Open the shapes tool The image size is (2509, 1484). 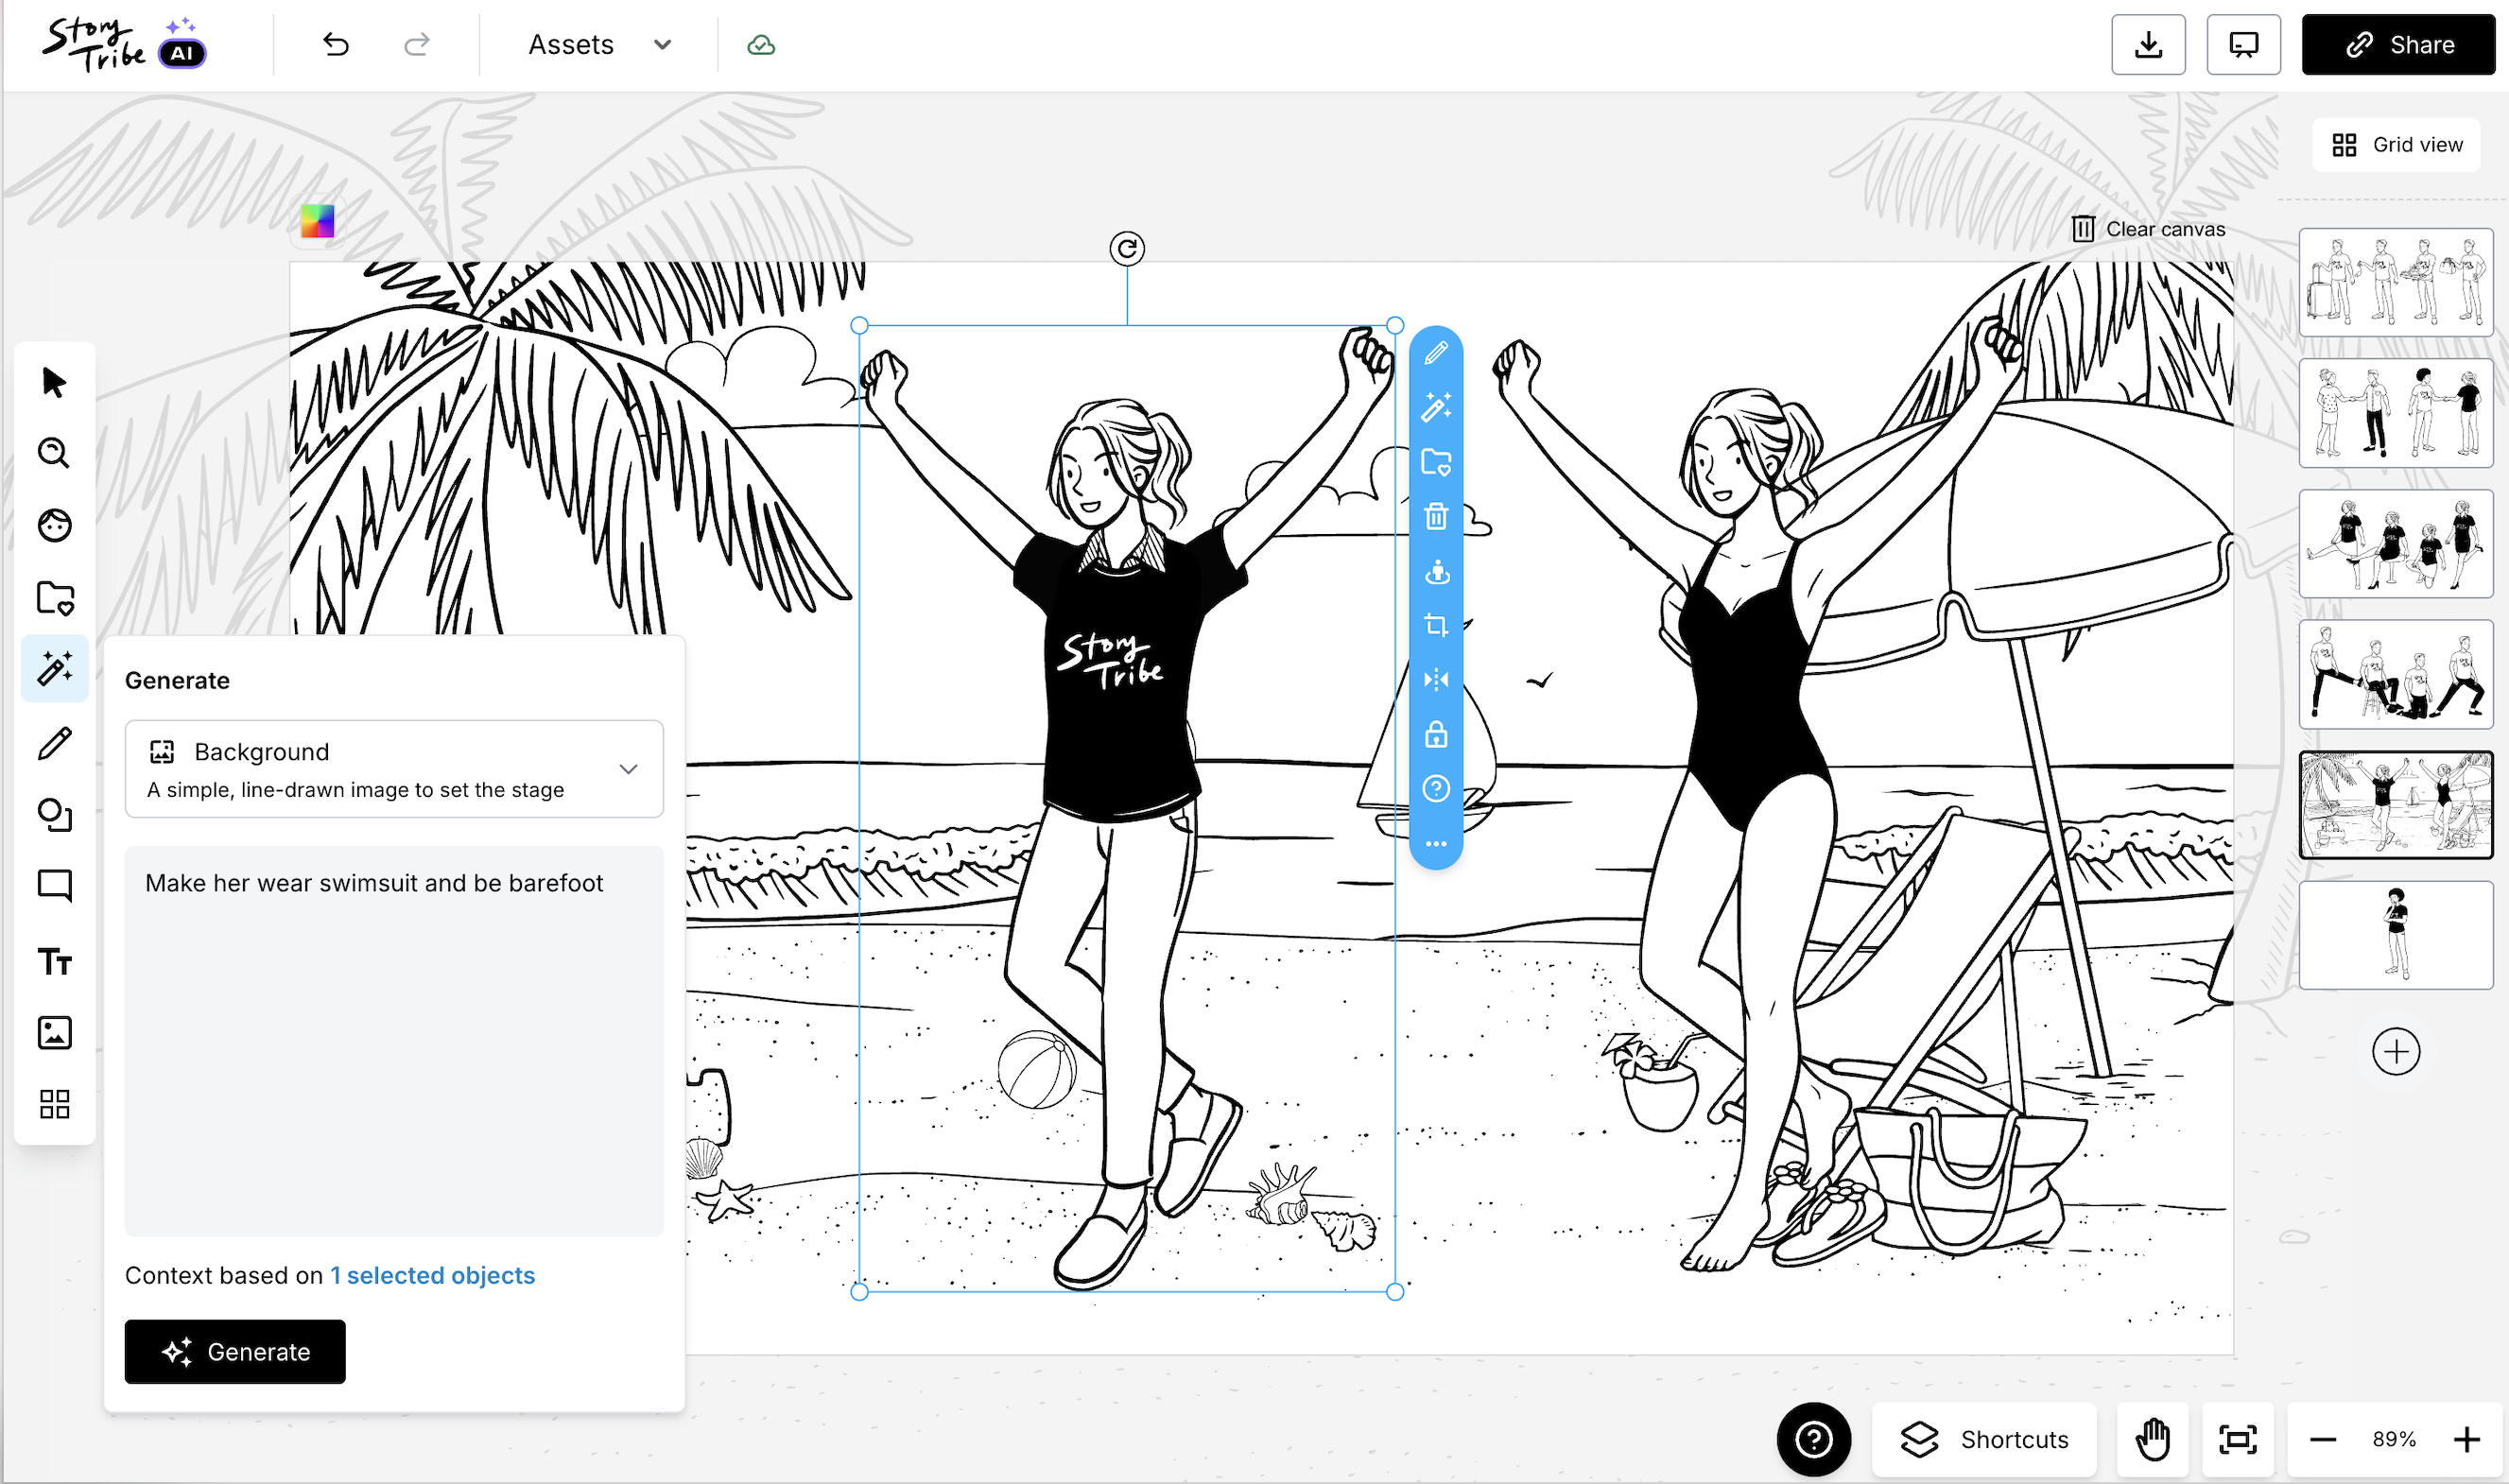54,814
